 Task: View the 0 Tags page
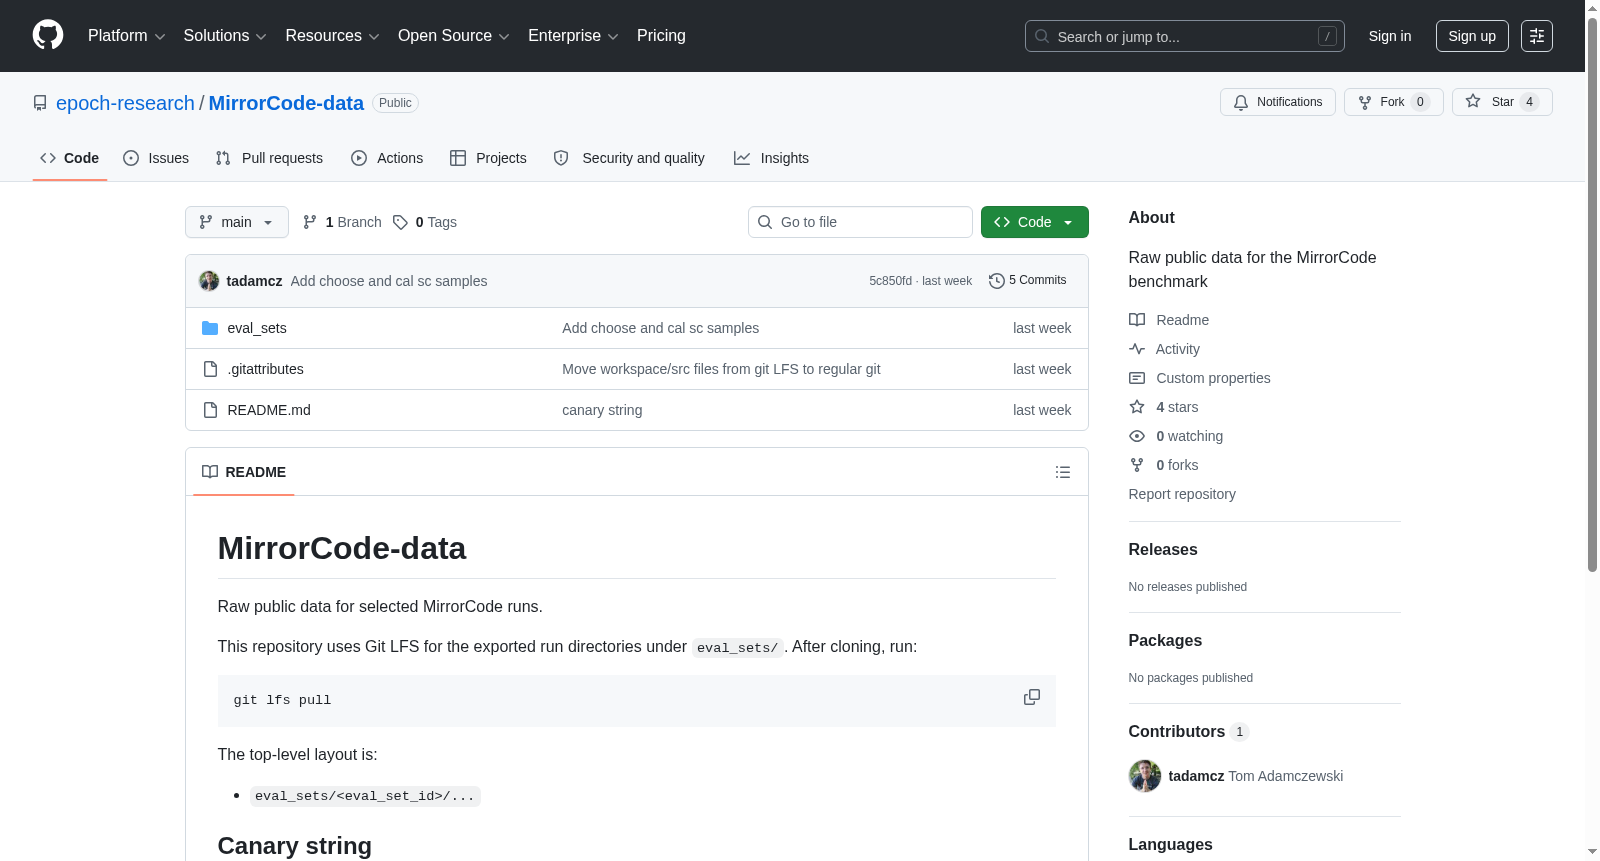pyautogui.click(x=425, y=222)
